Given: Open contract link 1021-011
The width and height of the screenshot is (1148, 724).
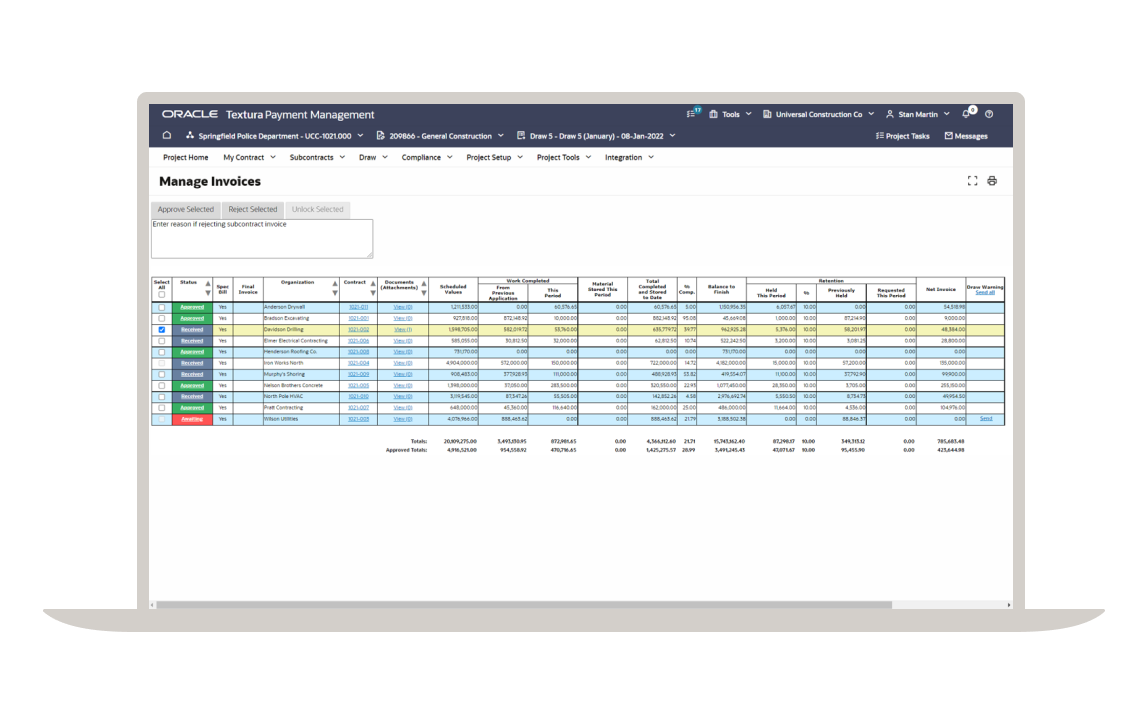Looking at the screenshot, I should coord(358,307).
